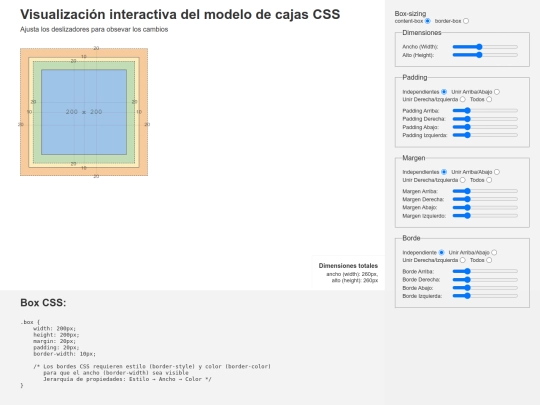The height and width of the screenshot is (405, 540).
Task: Click the 'Margen' fieldset legend
Action: click(x=414, y=158)
